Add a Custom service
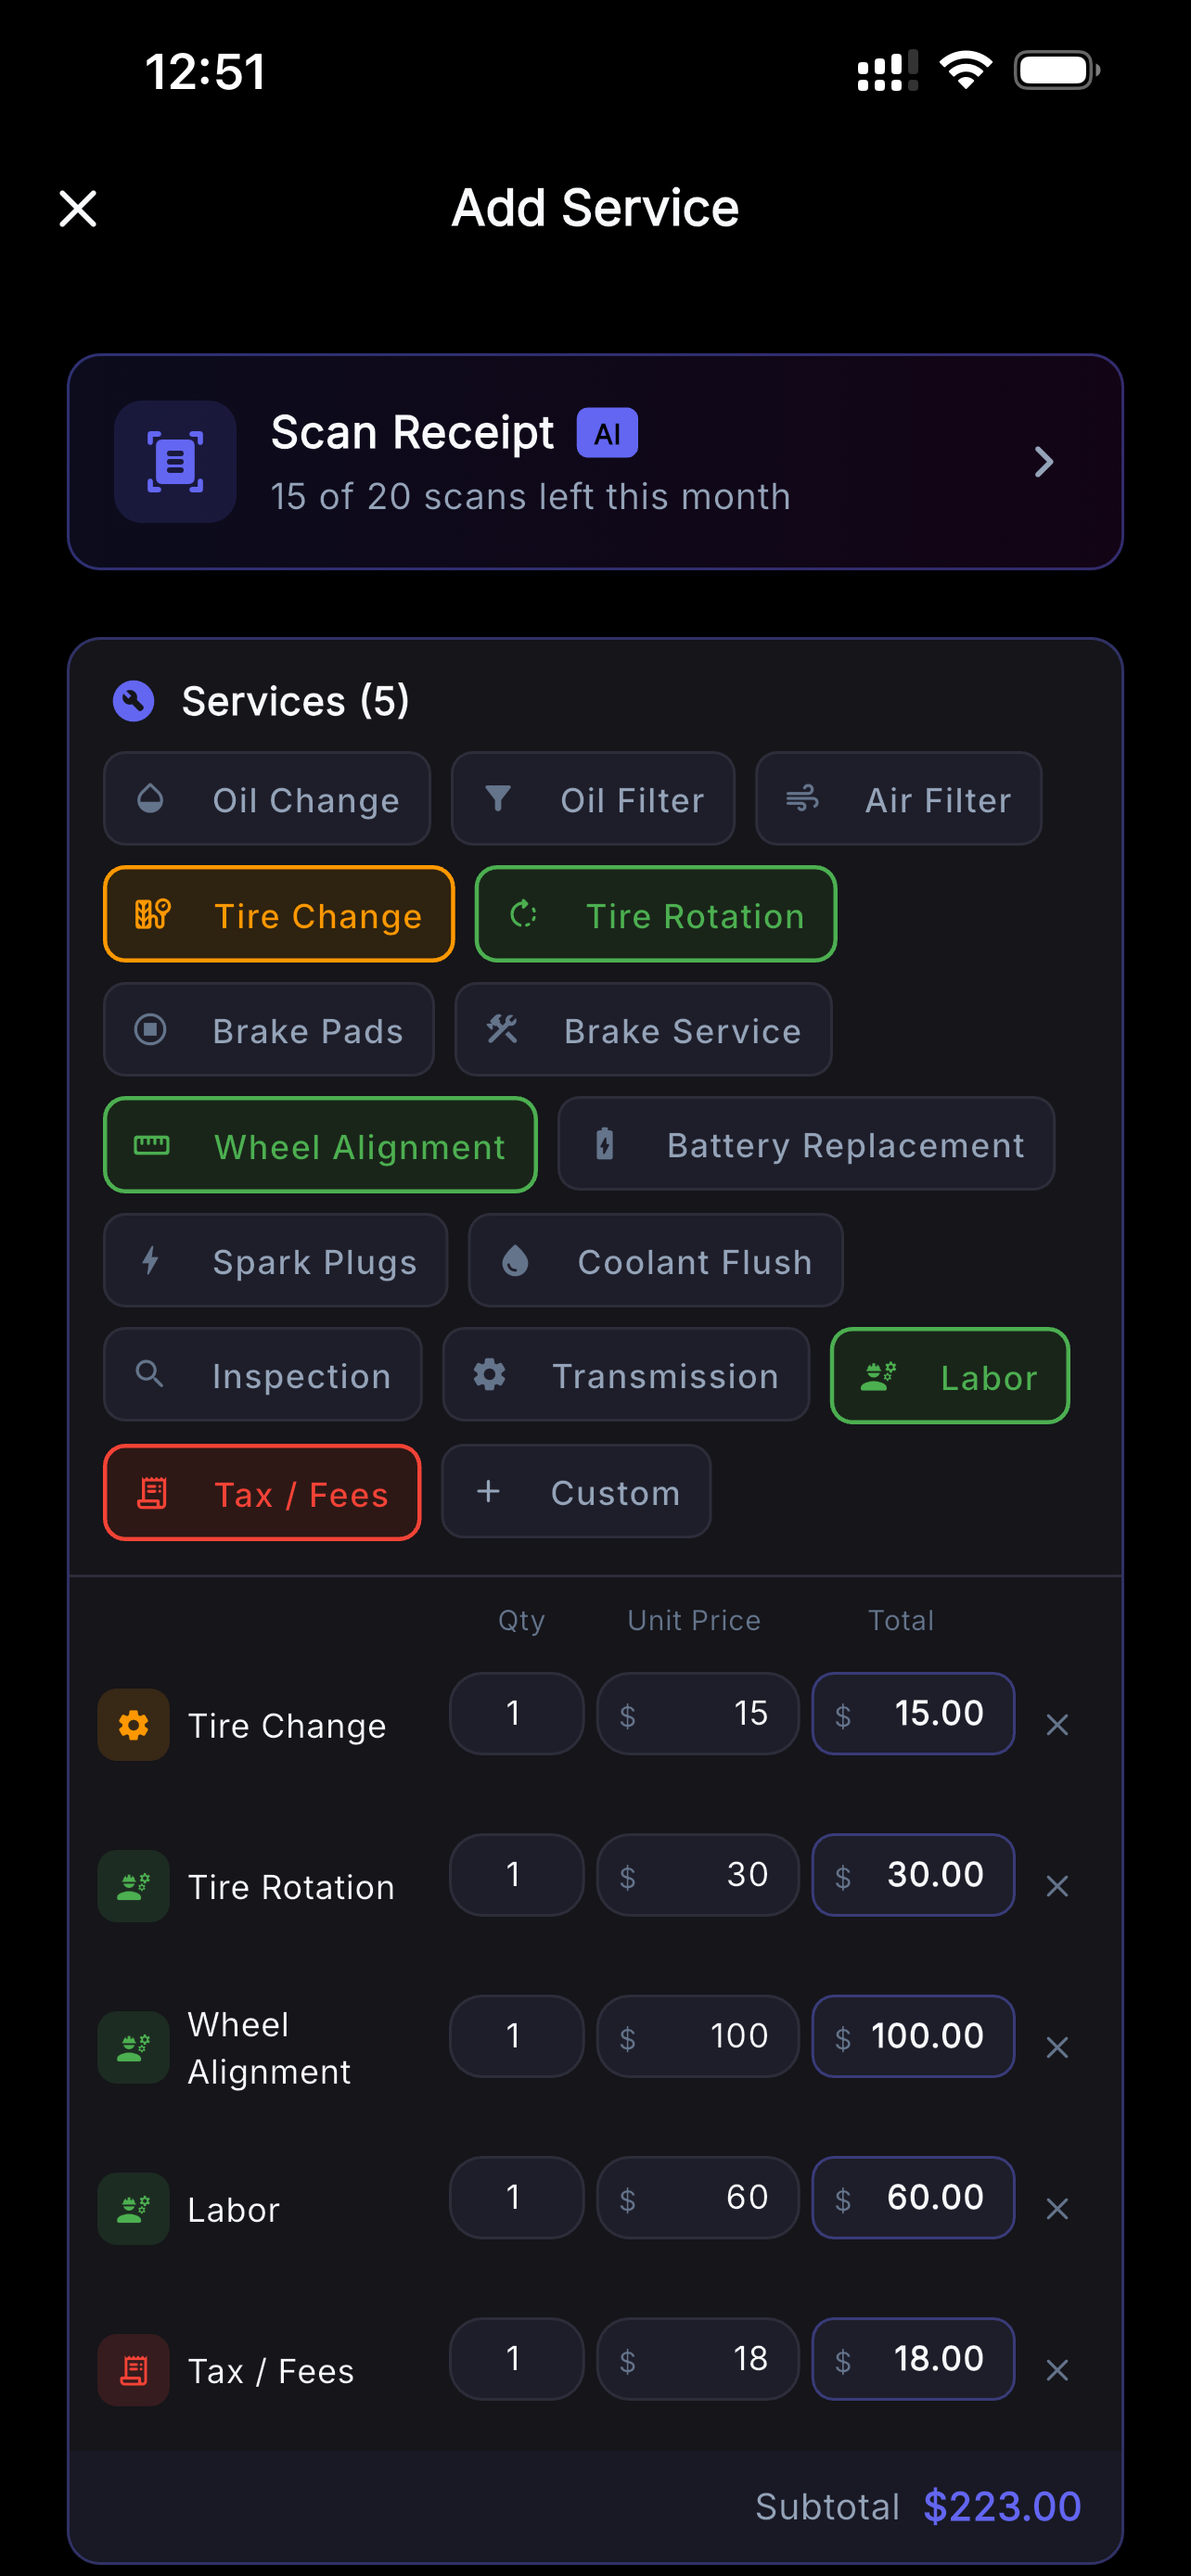1191x2576 pixels. [576, 1491]
